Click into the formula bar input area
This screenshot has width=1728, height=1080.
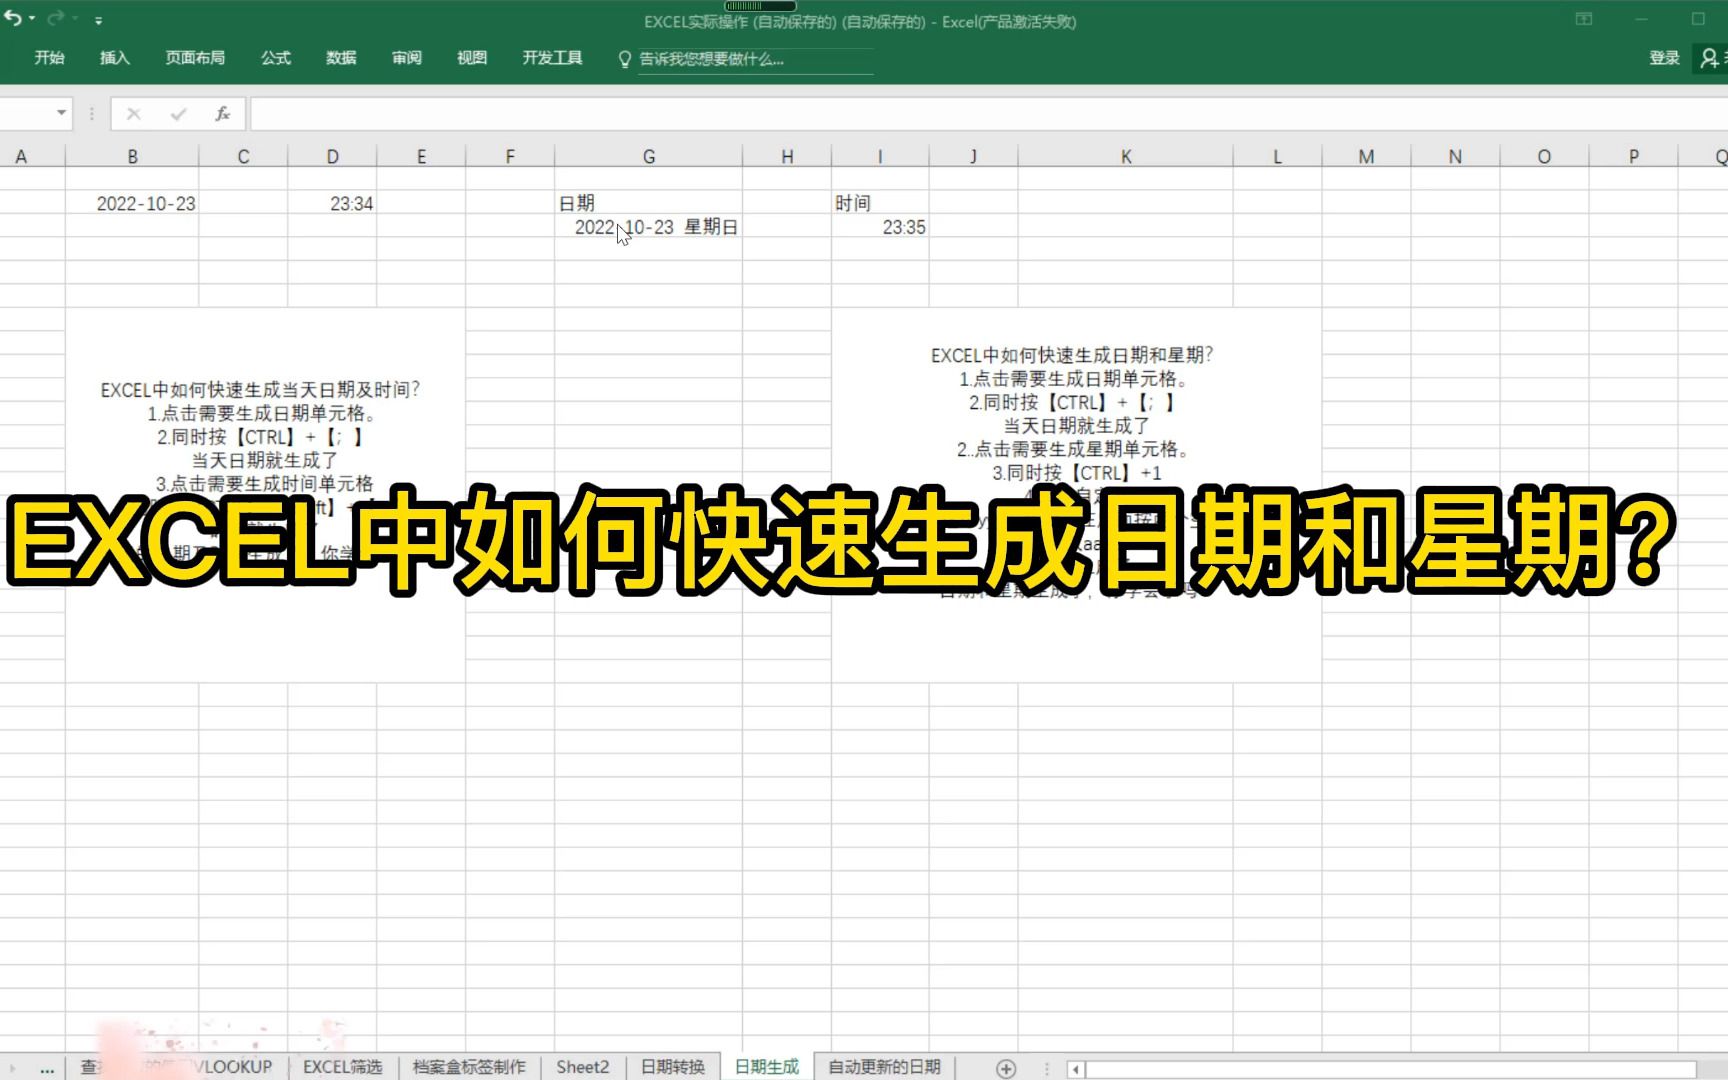(988, 114)
